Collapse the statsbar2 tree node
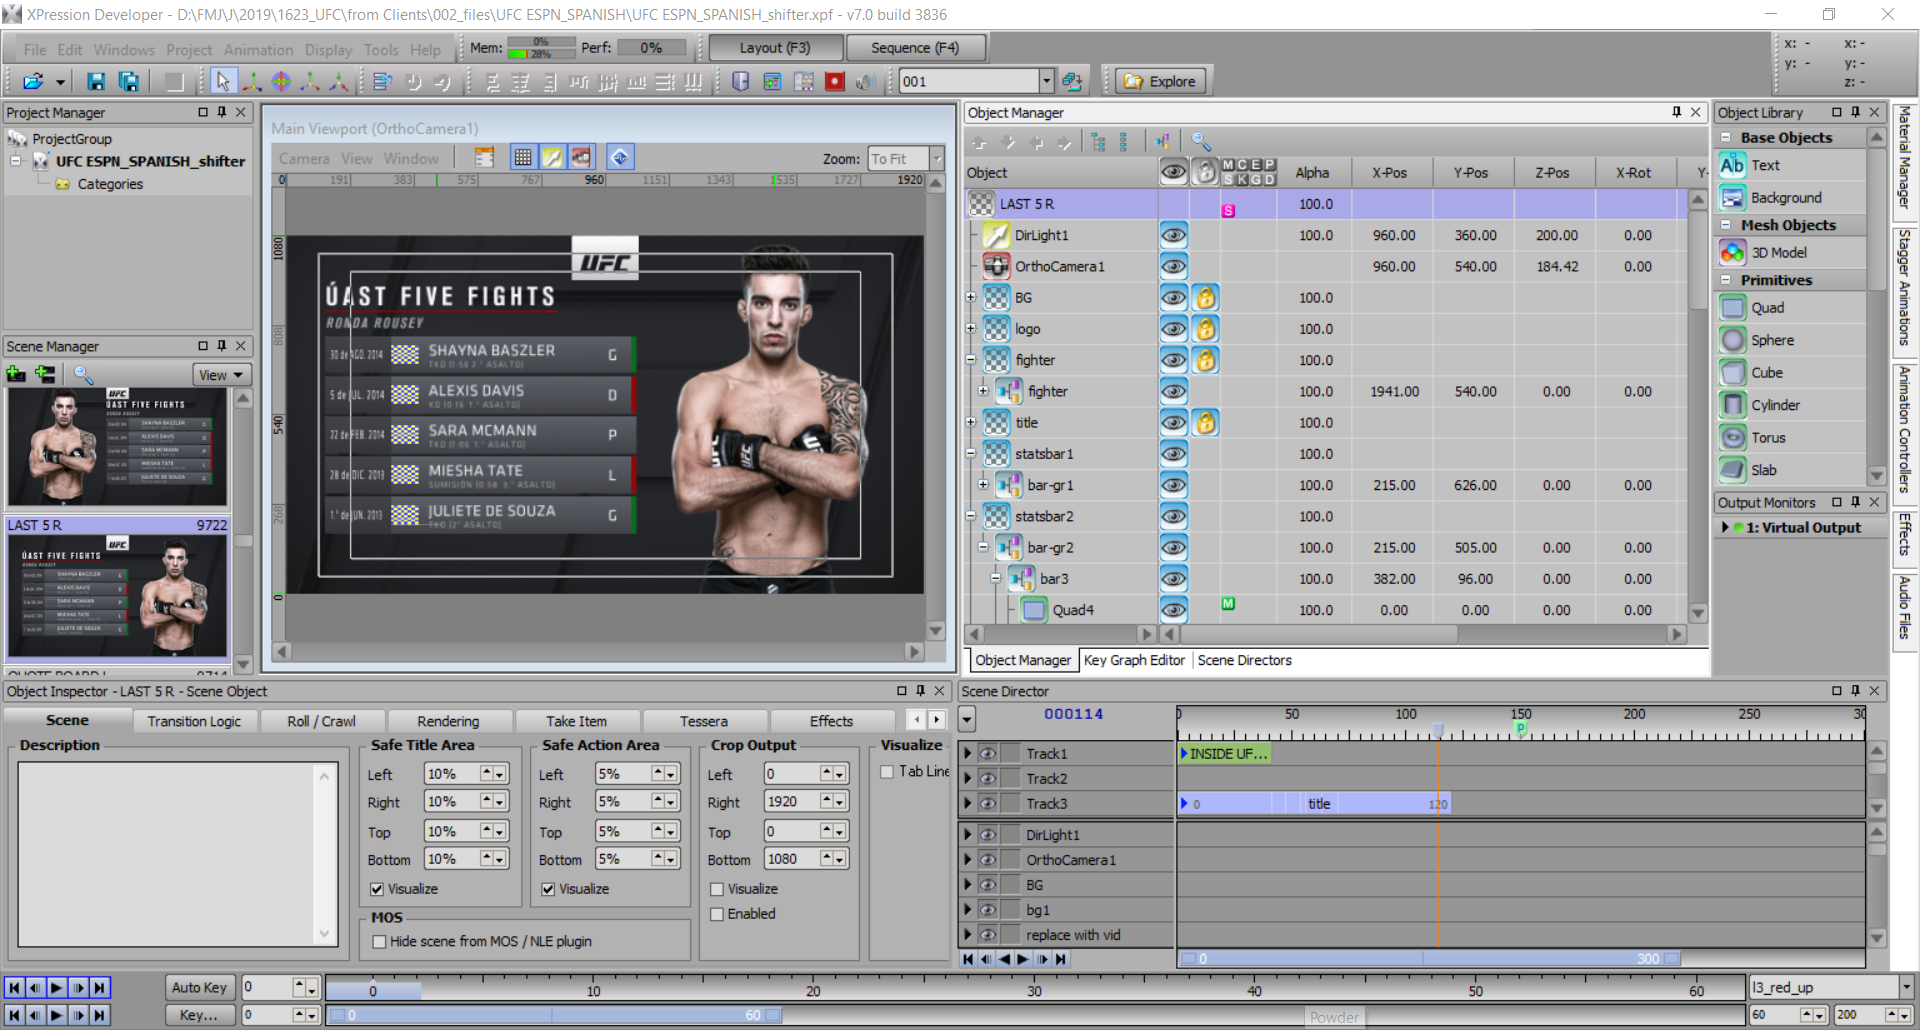Viewport: 1920px width, 1030px height. tap(970, 516)
